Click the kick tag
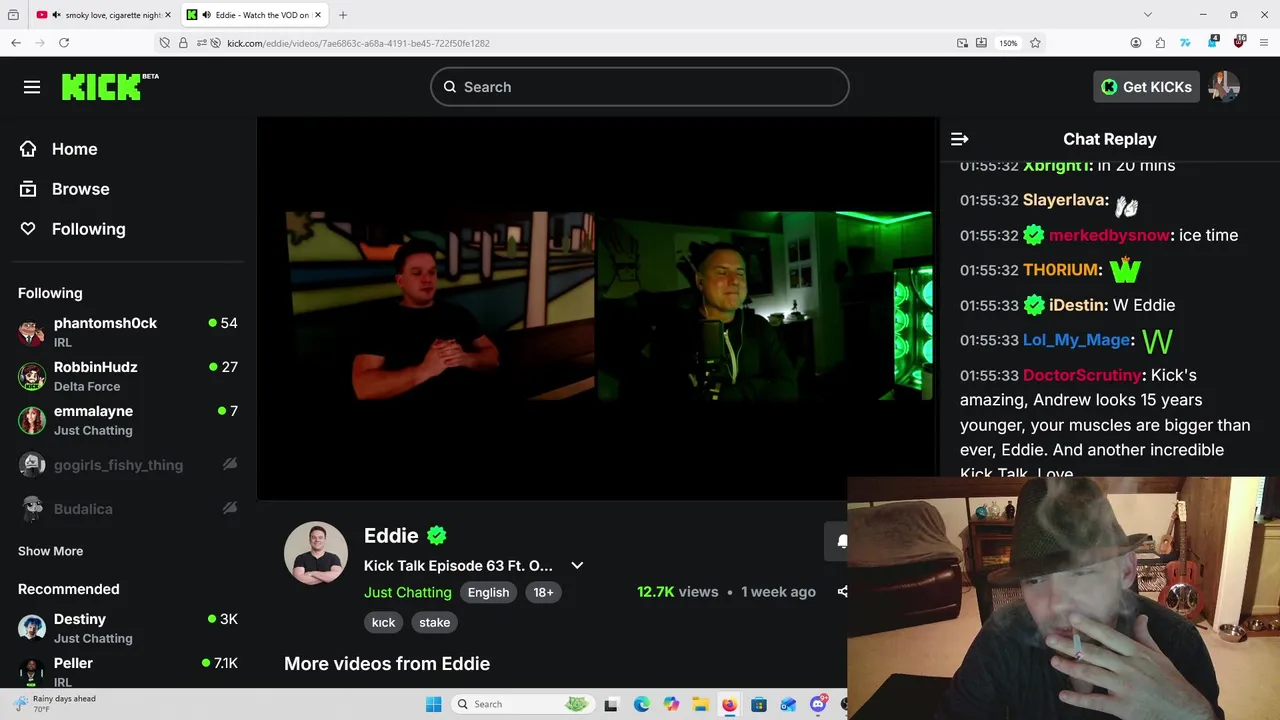Screen dimensions: 1280x720 pos(384,622)
